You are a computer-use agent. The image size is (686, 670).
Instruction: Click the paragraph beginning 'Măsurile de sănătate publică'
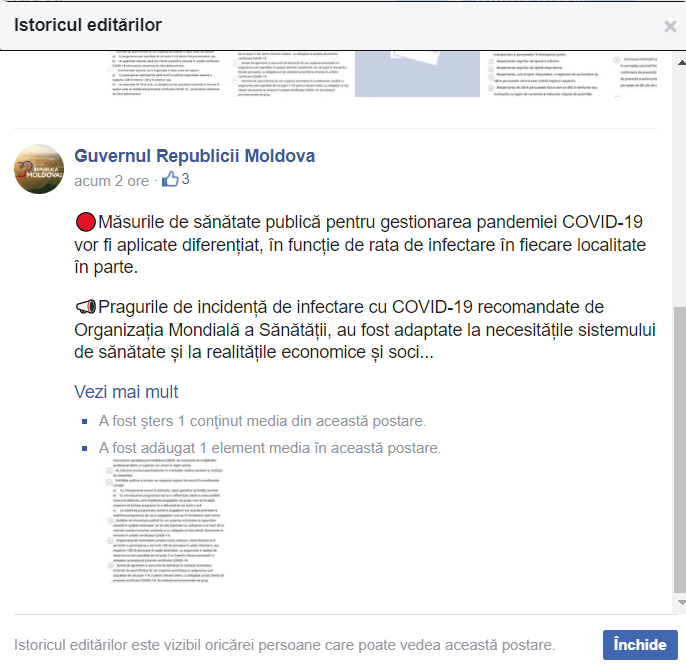[x=360, y=245]
